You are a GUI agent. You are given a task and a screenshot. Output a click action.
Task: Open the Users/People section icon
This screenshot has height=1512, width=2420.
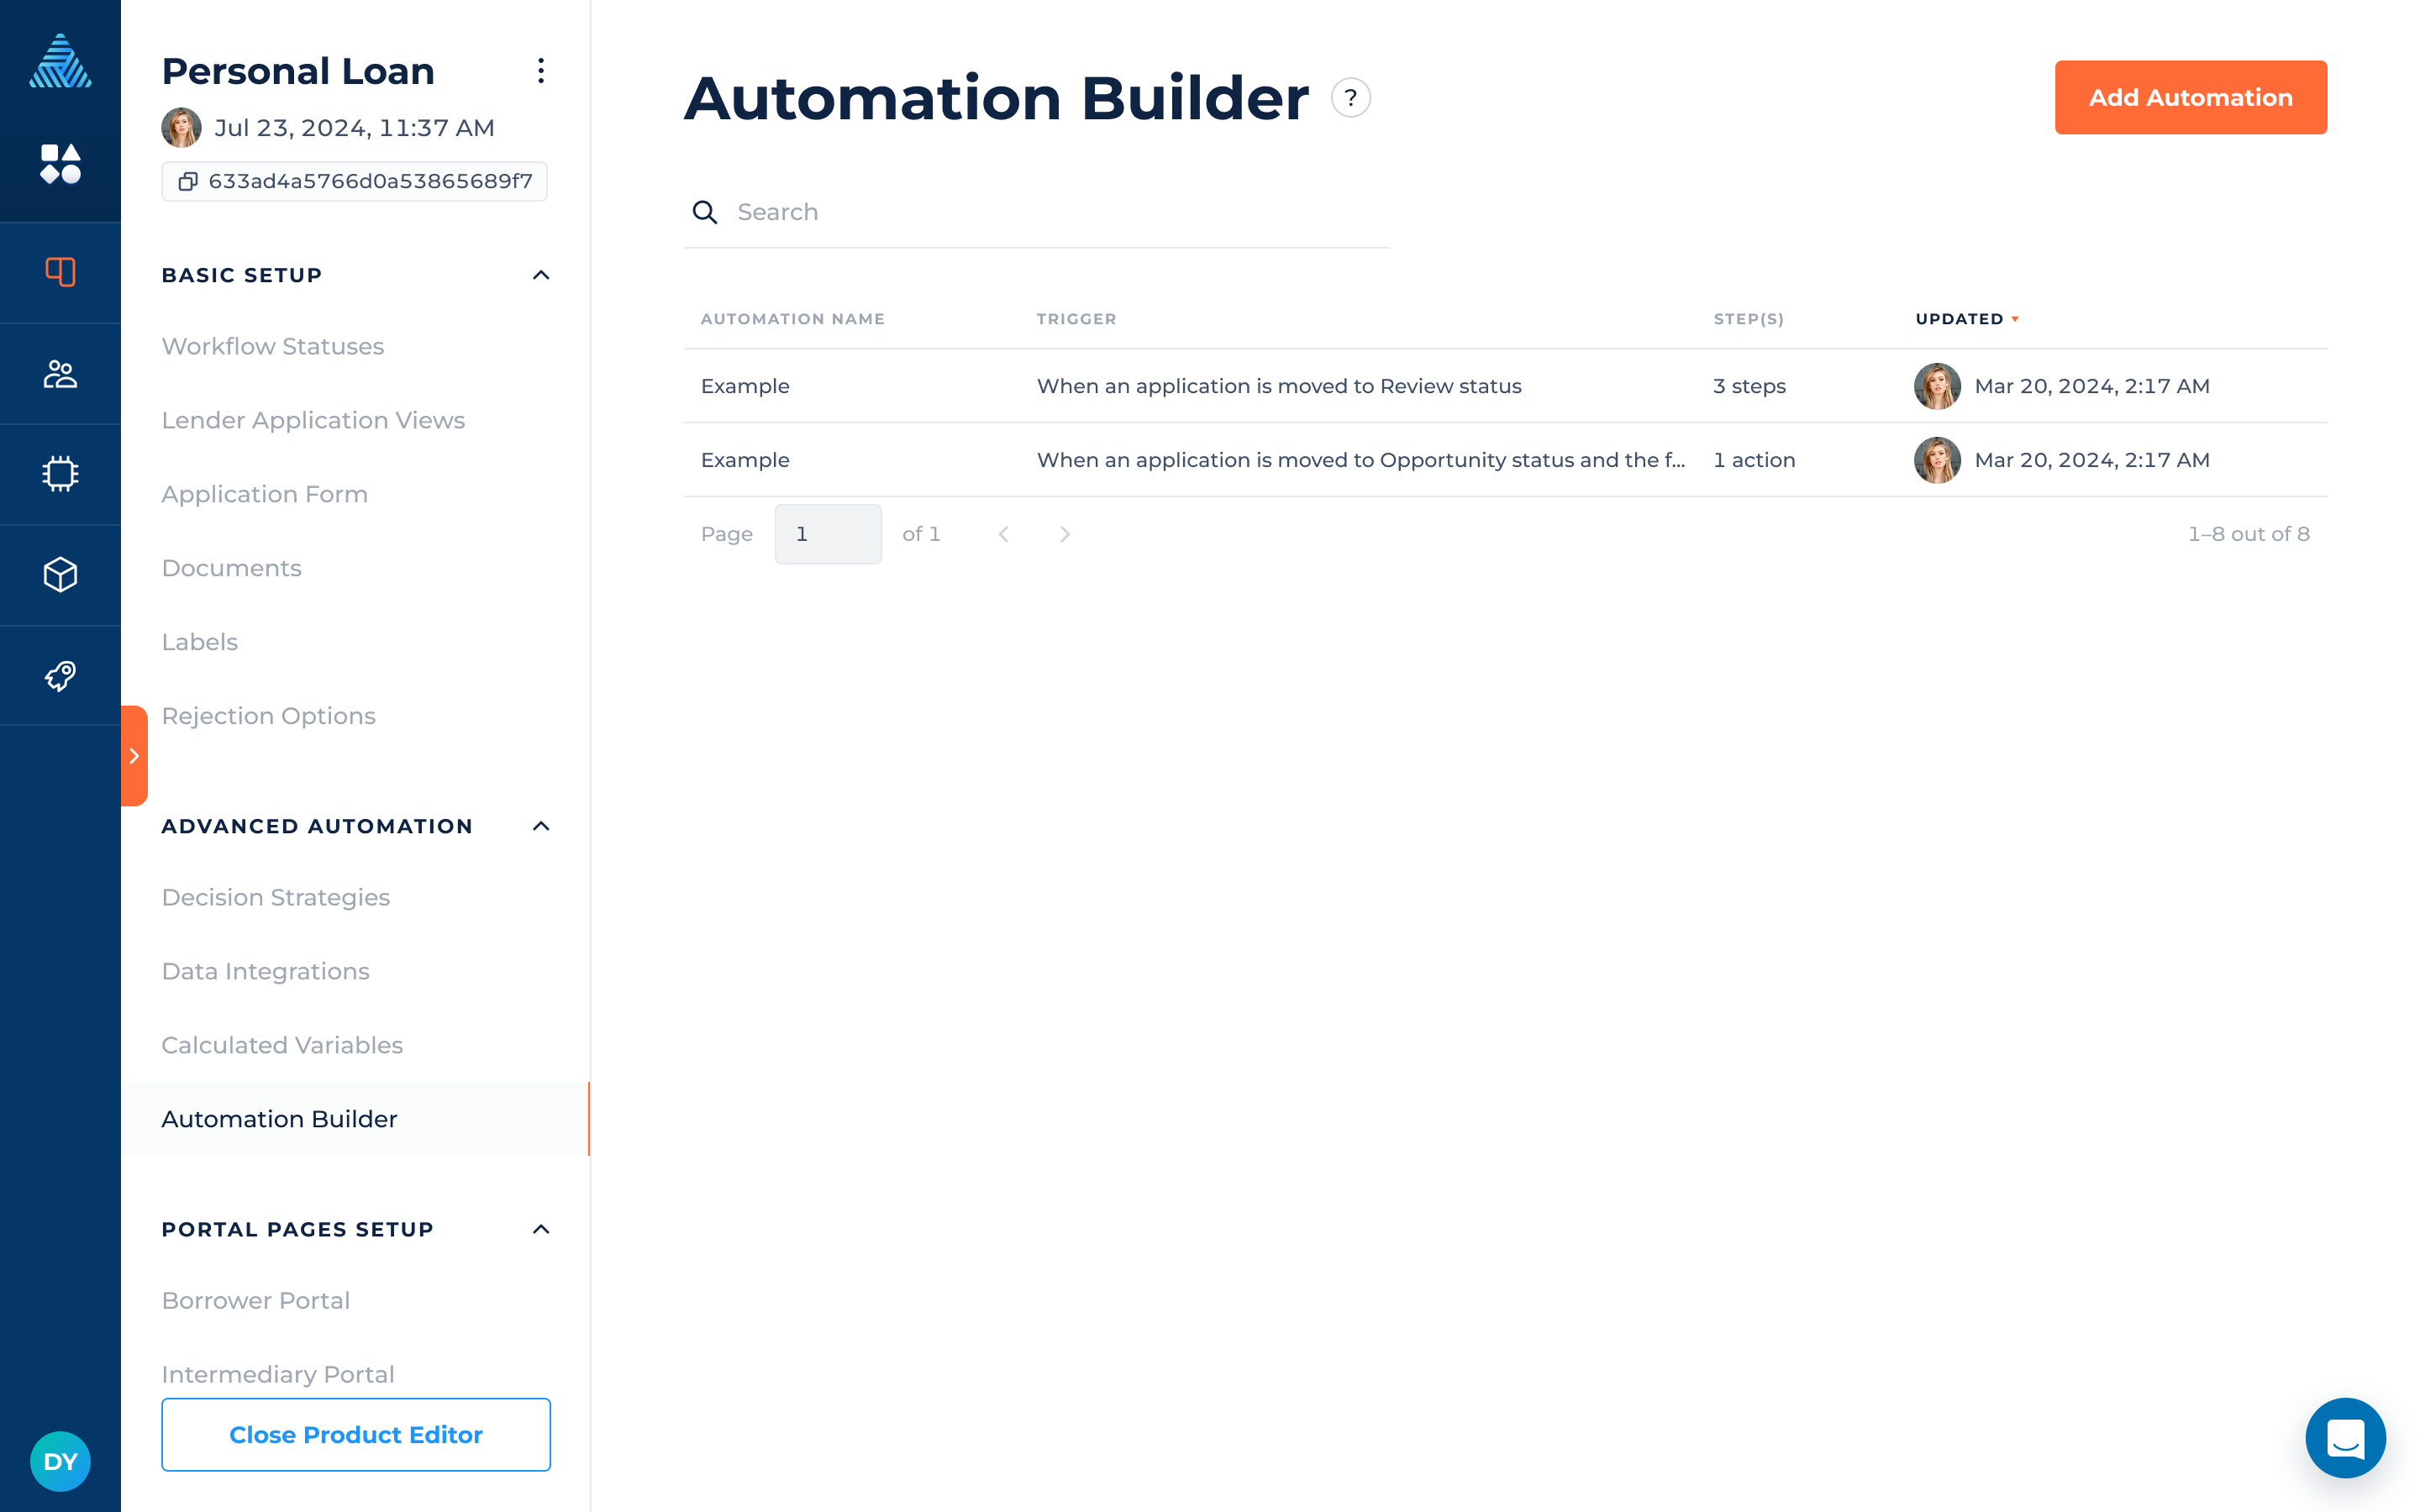tap(59, 373)
